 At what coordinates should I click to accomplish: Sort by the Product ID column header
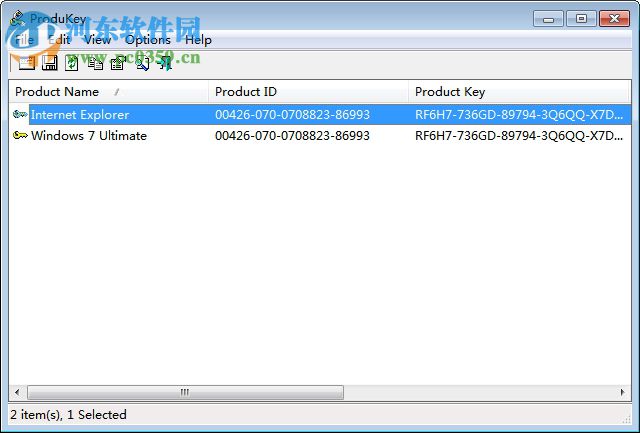(308, 92)
